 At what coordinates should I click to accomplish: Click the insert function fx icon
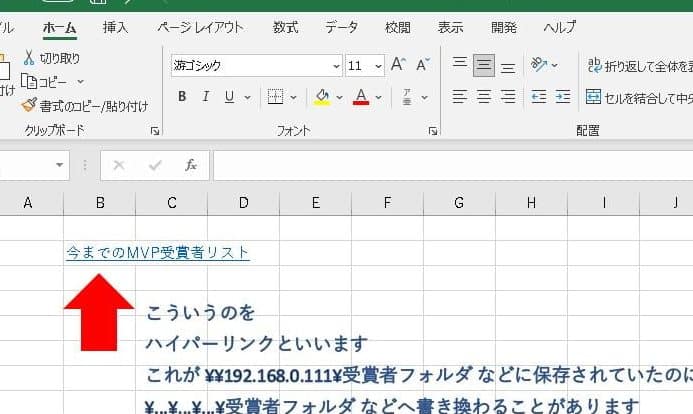pyautogui.click(x=190, y=165)
